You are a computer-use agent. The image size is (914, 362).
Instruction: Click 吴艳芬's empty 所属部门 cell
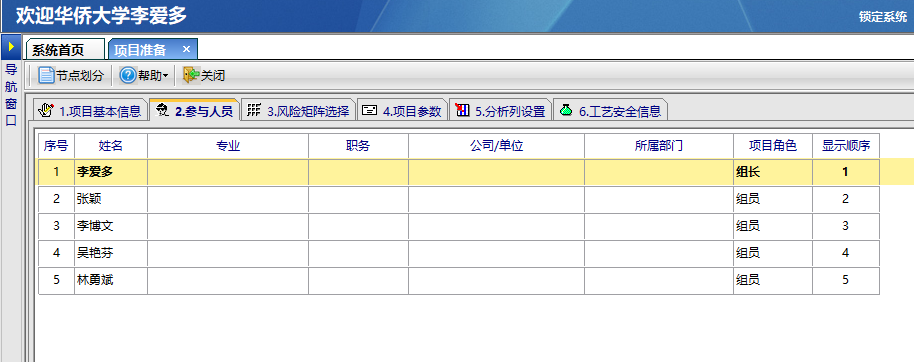[x=659, y=253]
